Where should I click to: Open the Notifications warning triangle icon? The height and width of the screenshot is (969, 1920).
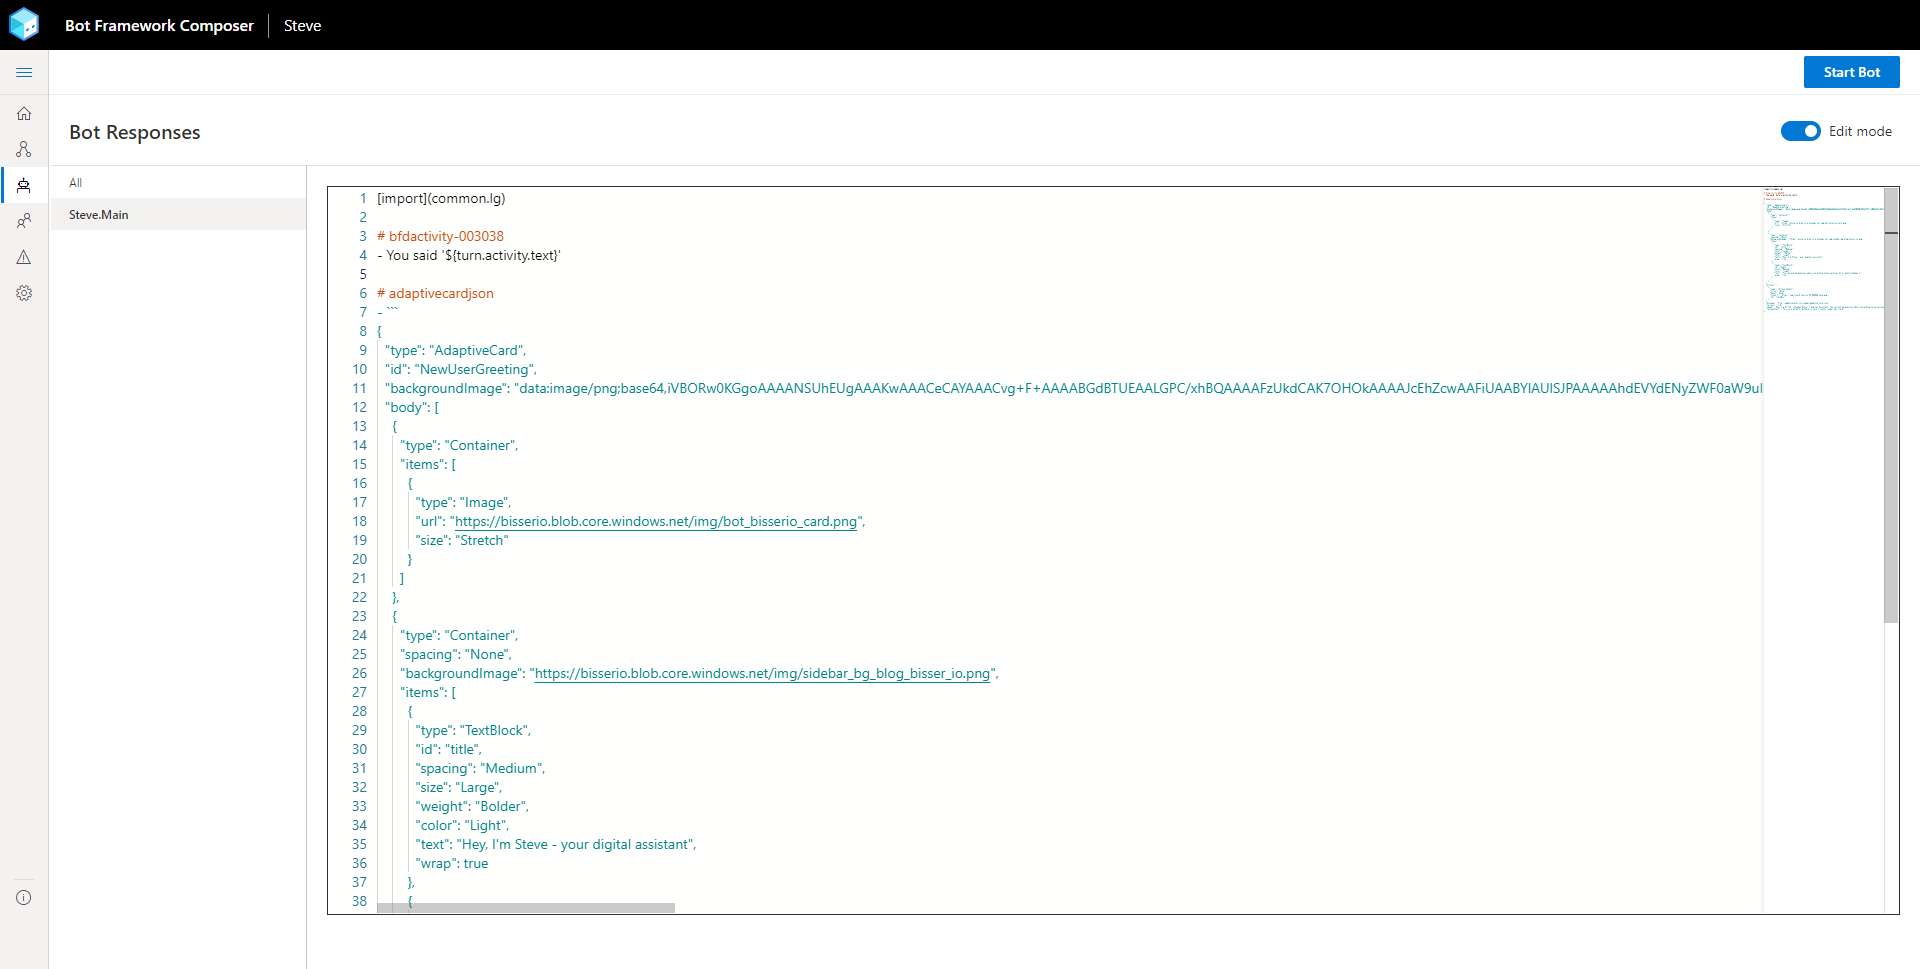24,257
